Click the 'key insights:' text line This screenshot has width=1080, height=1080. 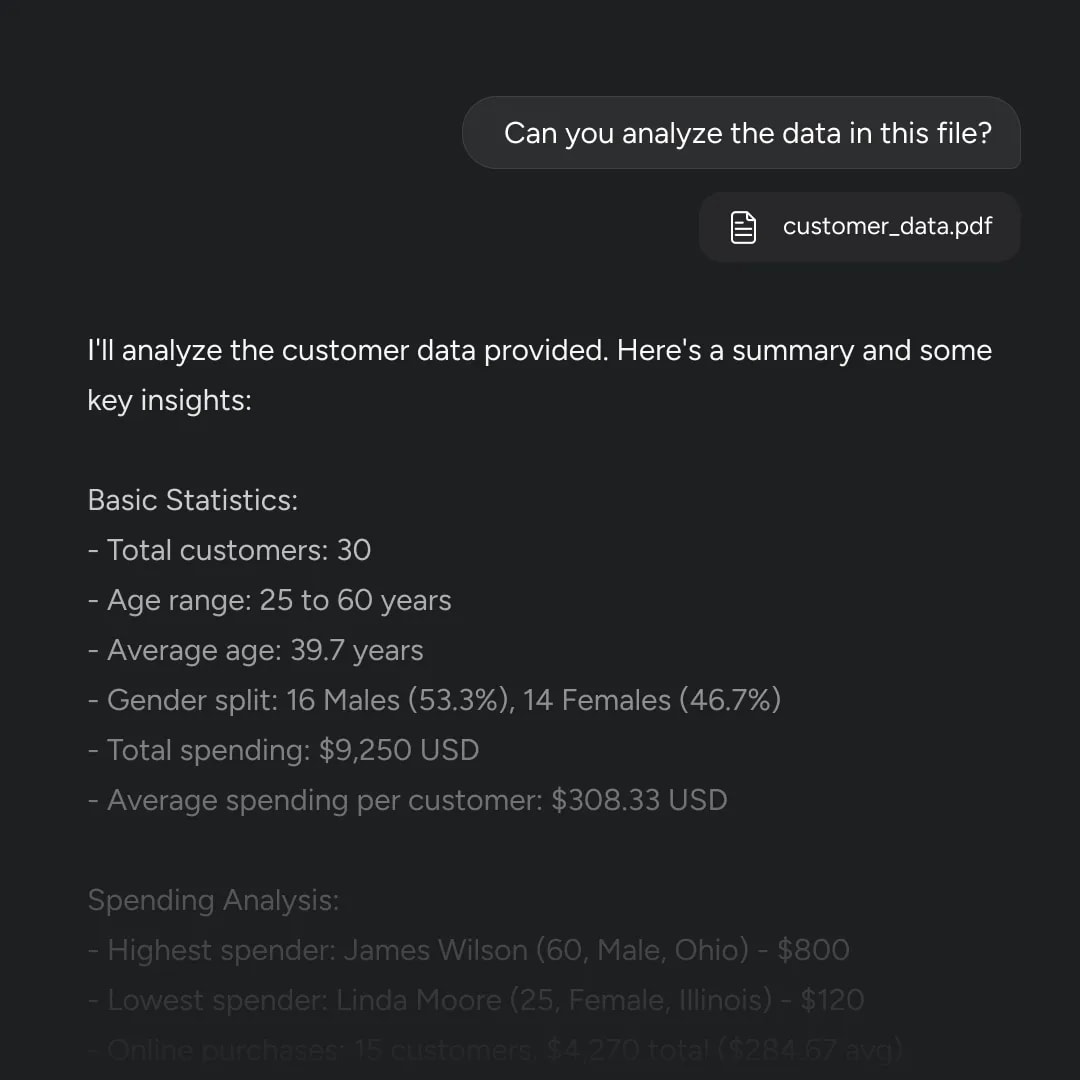coord(169,401)
